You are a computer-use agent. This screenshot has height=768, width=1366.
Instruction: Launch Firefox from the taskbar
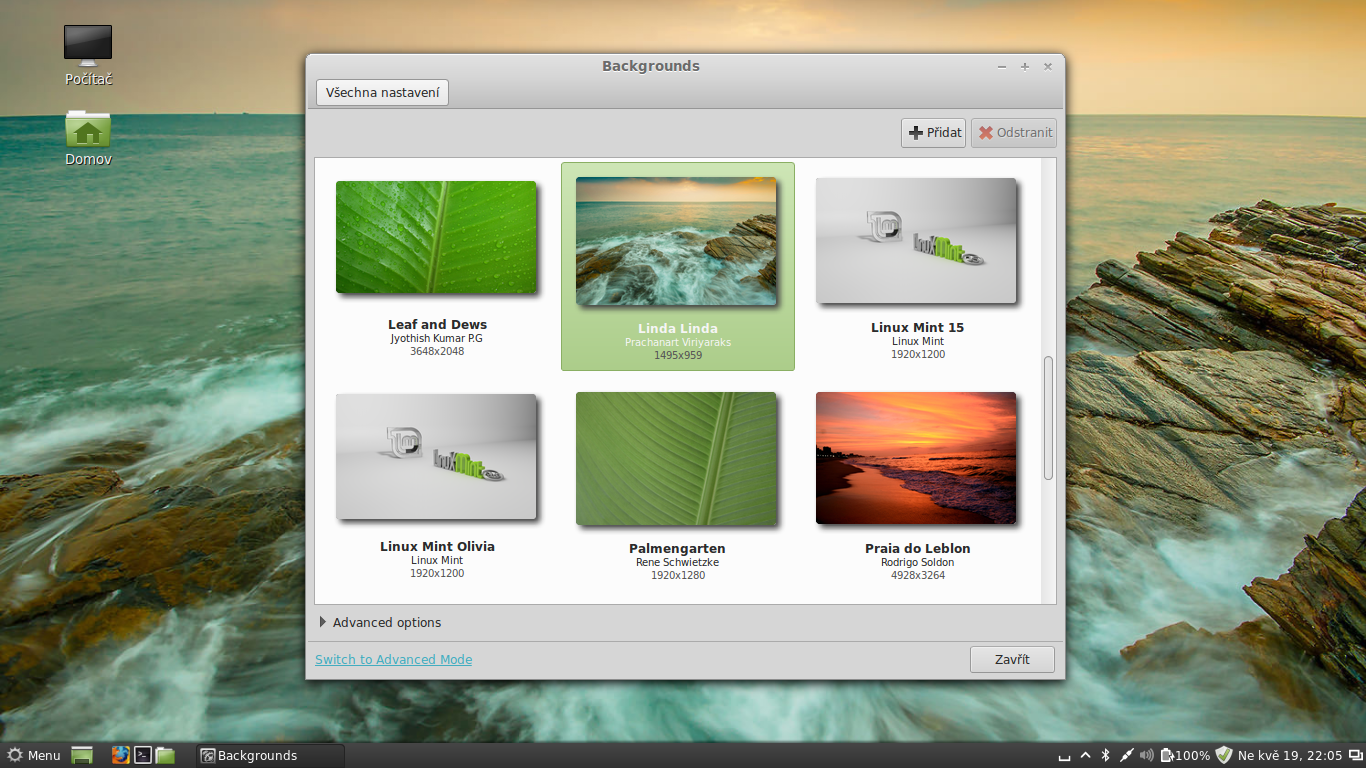click(121, 755)
